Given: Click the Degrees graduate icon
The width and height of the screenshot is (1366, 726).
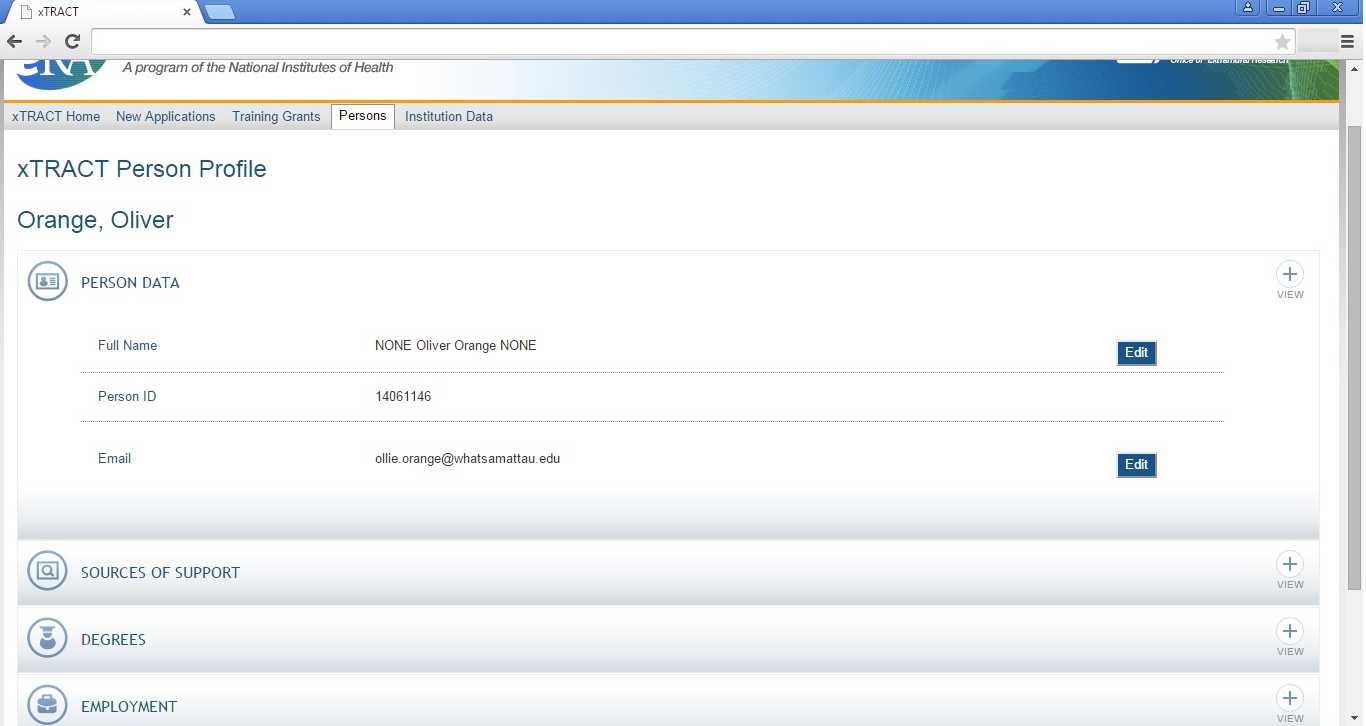Looking at the screenshot, I should click(x=47, y=638).
